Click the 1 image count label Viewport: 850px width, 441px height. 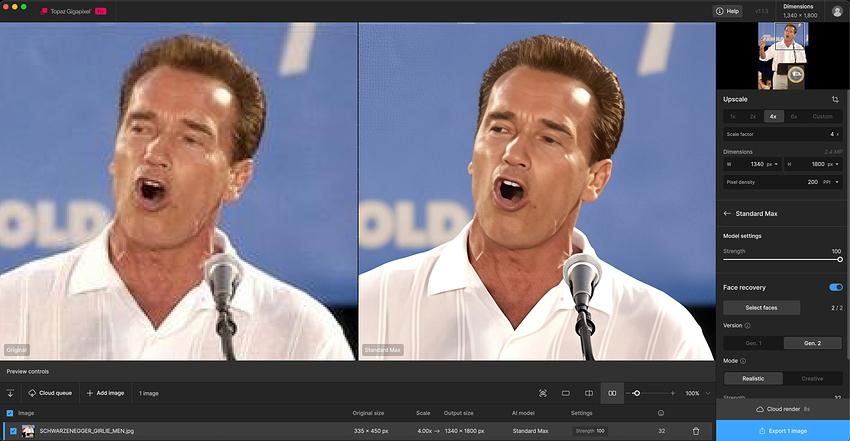(x=149, y=393)
